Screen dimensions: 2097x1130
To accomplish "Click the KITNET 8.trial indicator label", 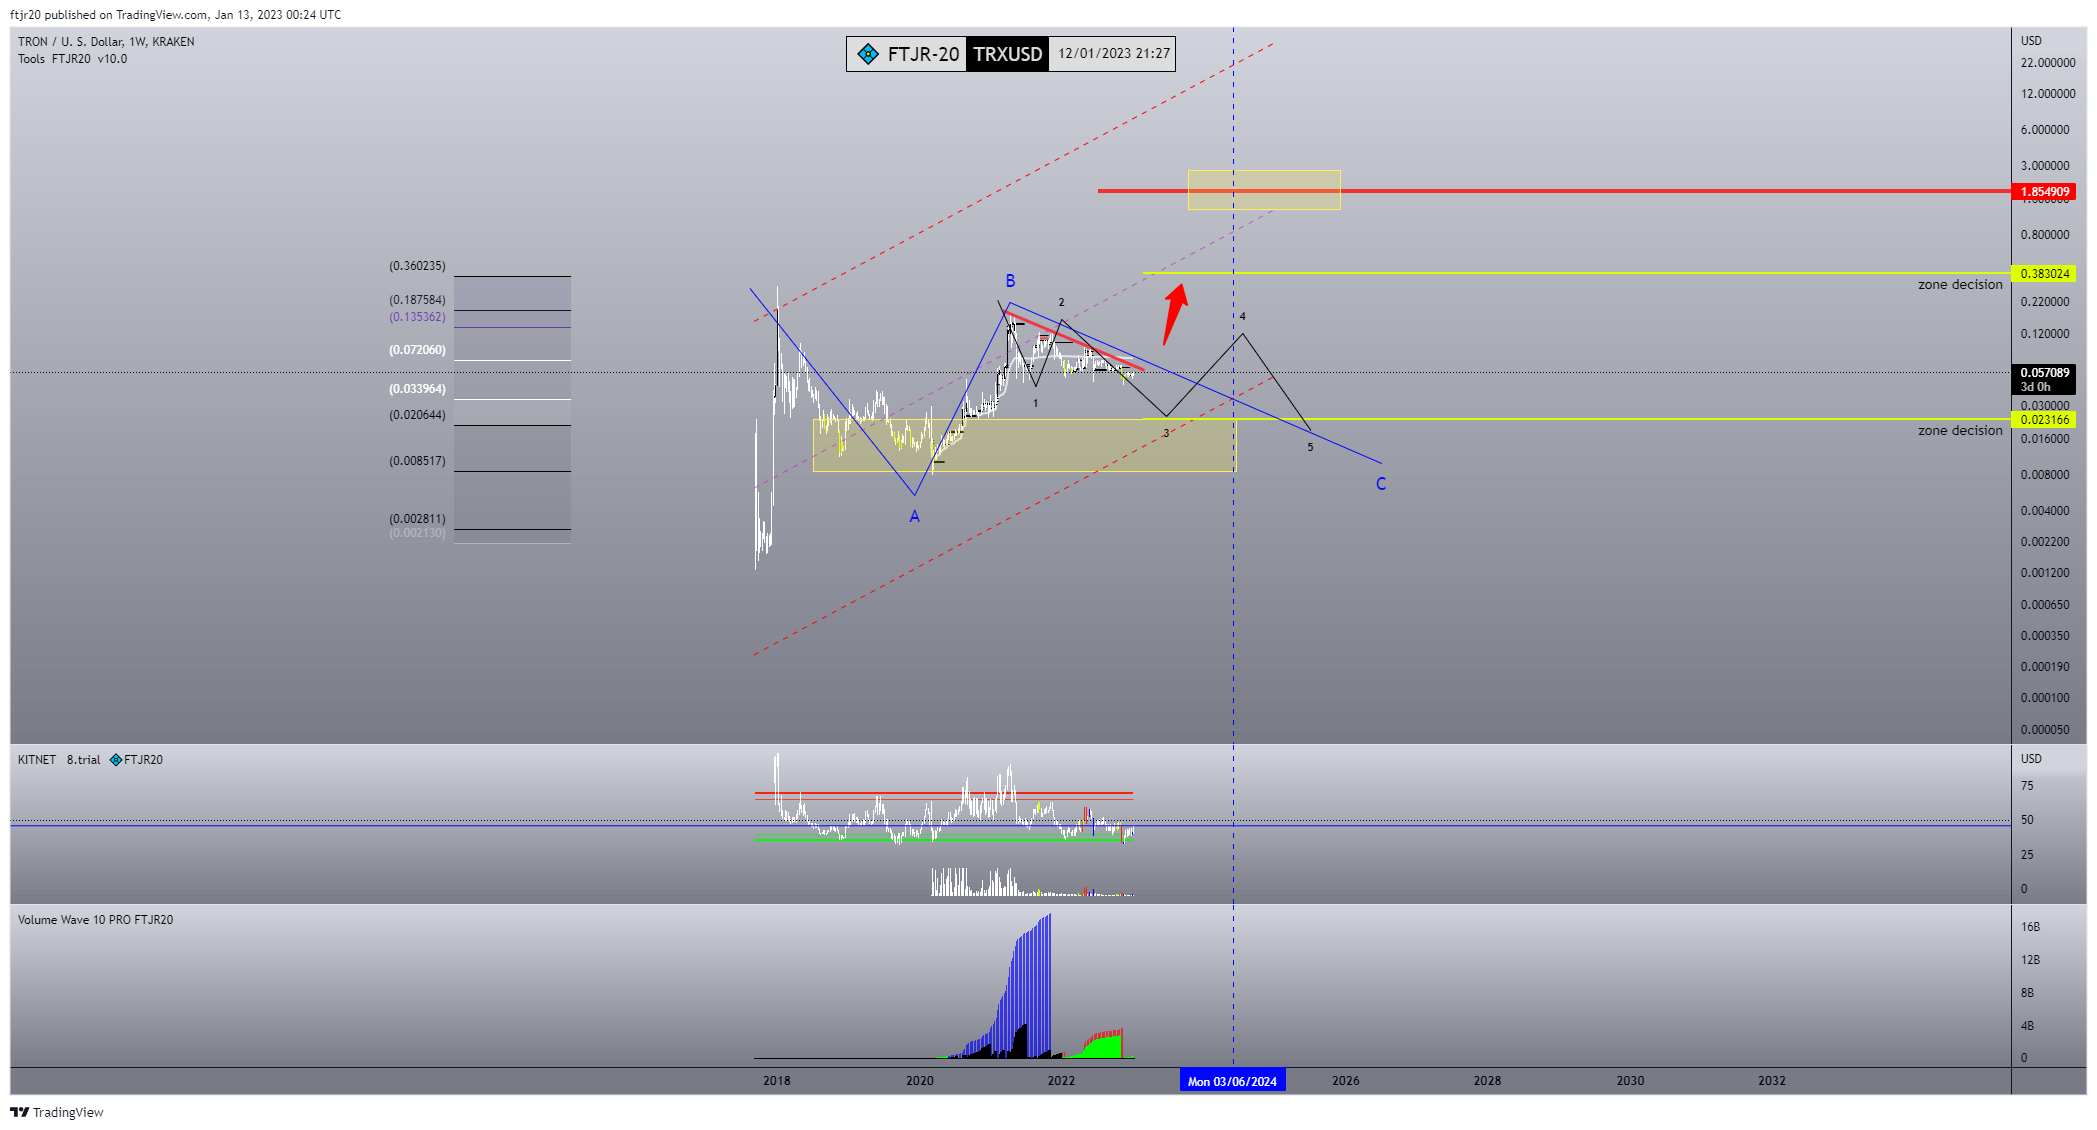I will click(x=59, y=760).
